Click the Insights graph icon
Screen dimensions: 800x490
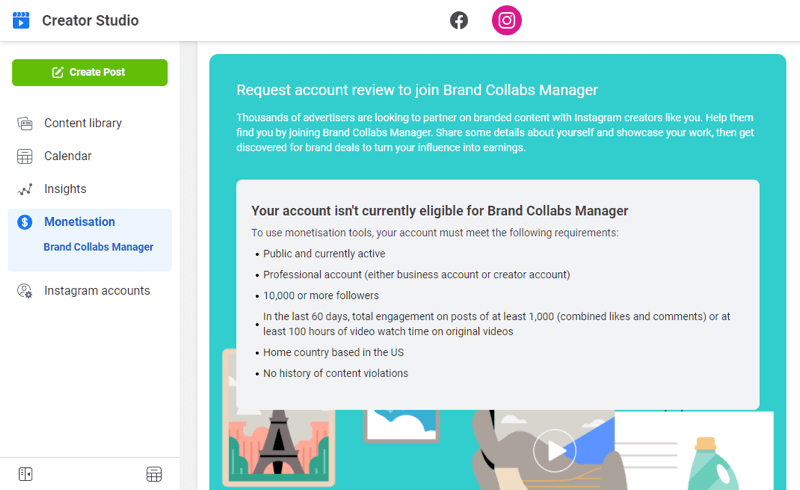(24, 189)
